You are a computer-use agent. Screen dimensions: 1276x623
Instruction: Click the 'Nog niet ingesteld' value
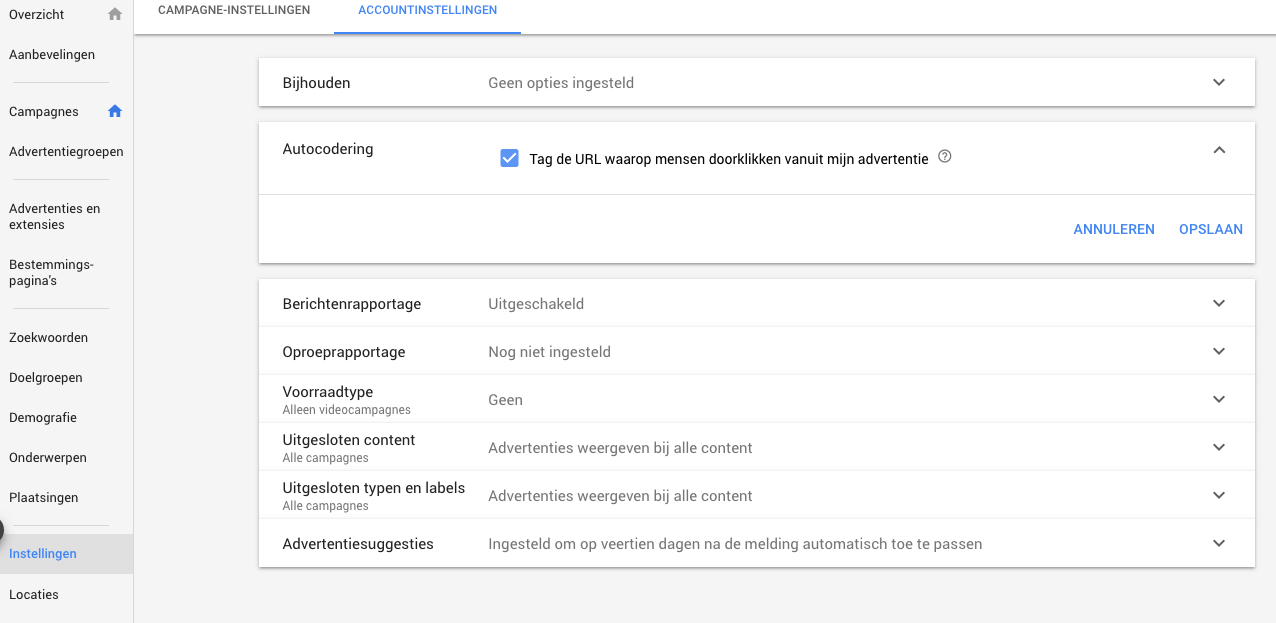tap(549, 352)
